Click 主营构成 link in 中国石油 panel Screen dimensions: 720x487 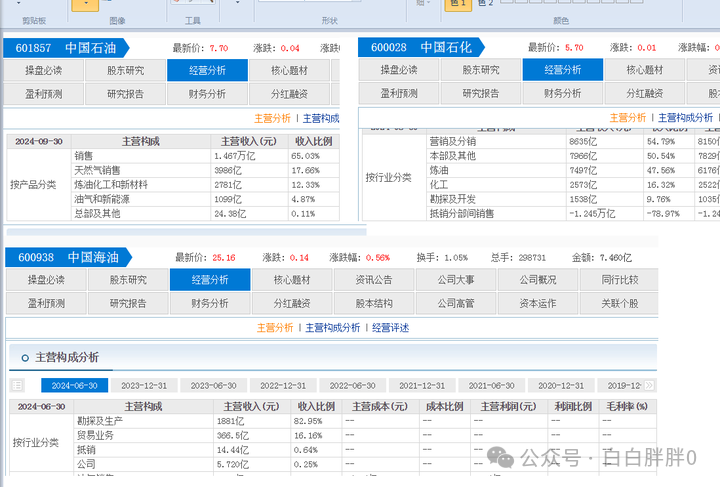321,118
